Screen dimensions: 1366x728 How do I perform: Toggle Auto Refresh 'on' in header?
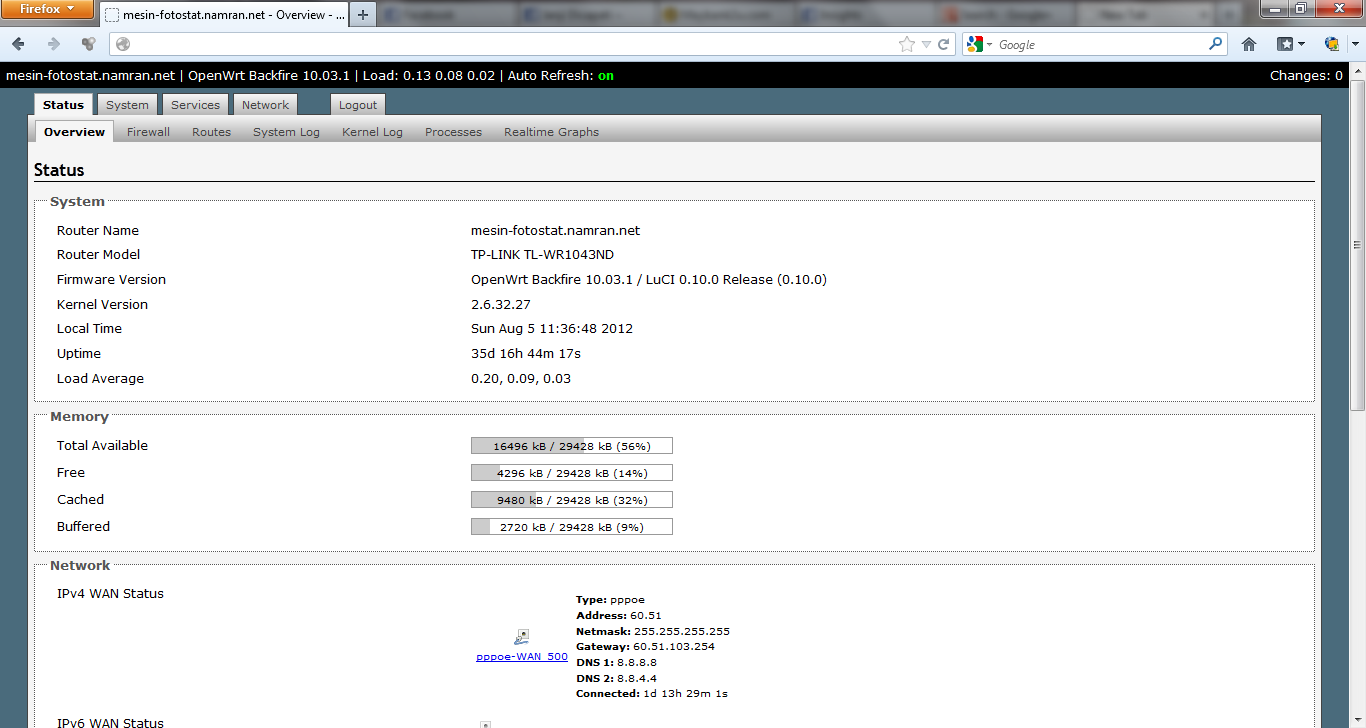click(606, 76)
